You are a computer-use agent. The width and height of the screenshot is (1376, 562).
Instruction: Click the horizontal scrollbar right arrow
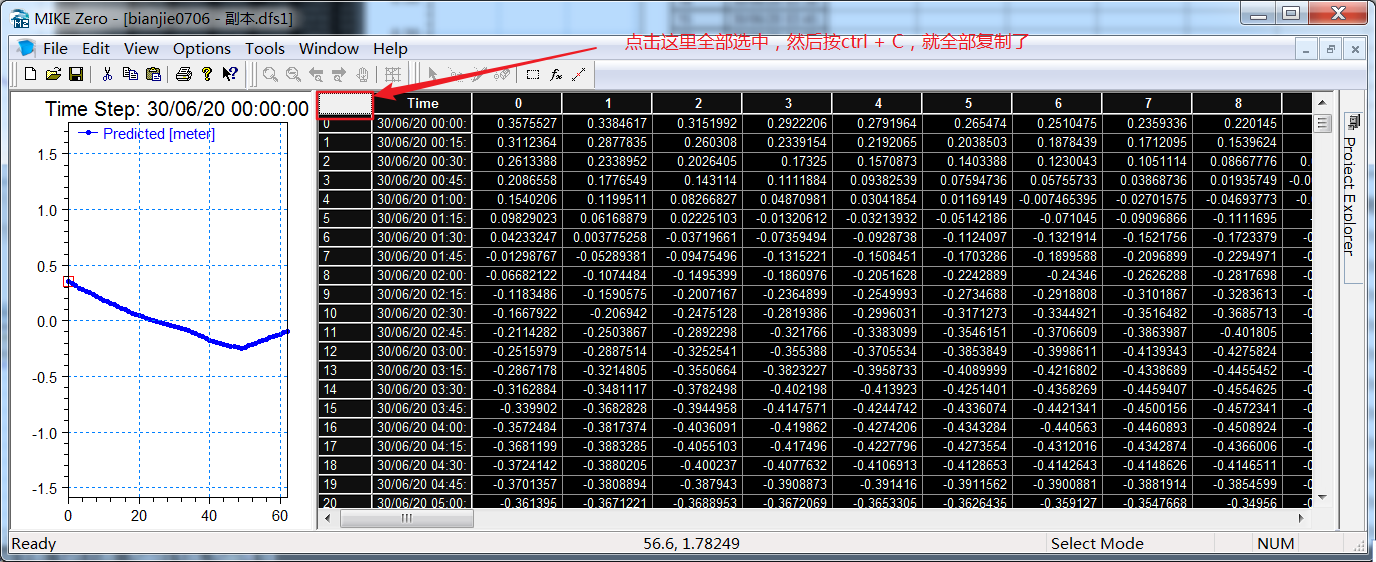(1302, 518)
